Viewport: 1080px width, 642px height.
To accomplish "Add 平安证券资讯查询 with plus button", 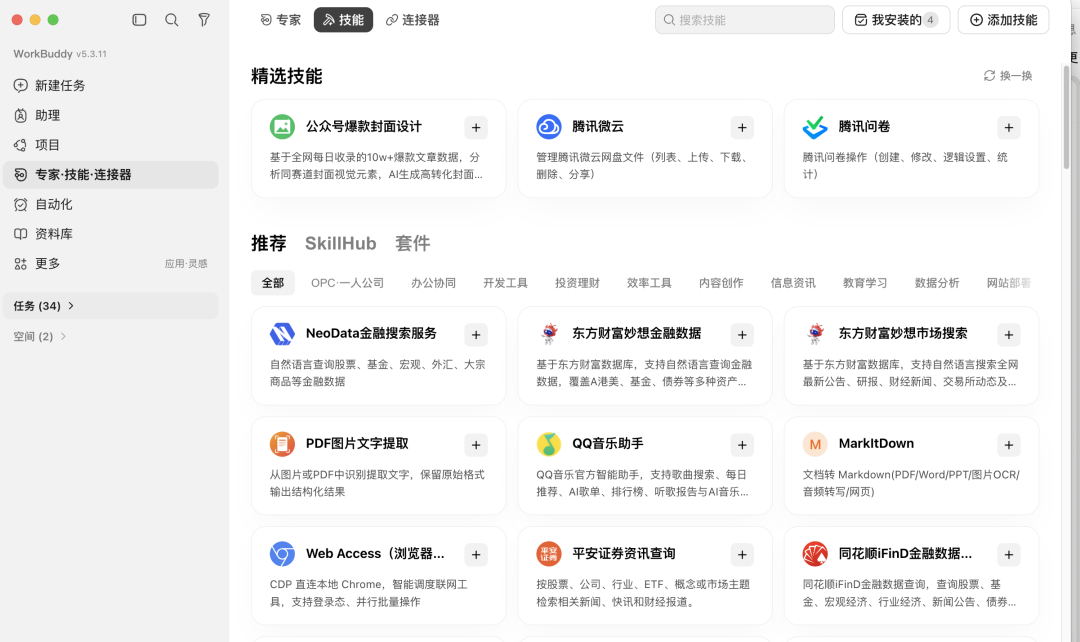I will (x=742, y=555).
